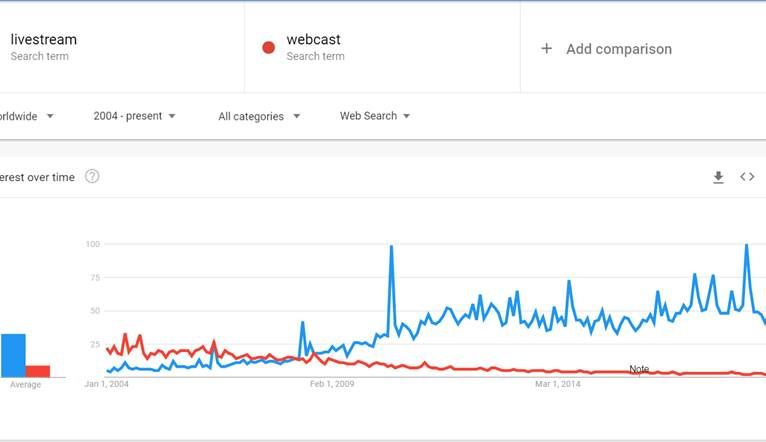Screen dimensions: 766x442
Task: Click the blue spike just after Feb 2009
Action: pos(391,248)
